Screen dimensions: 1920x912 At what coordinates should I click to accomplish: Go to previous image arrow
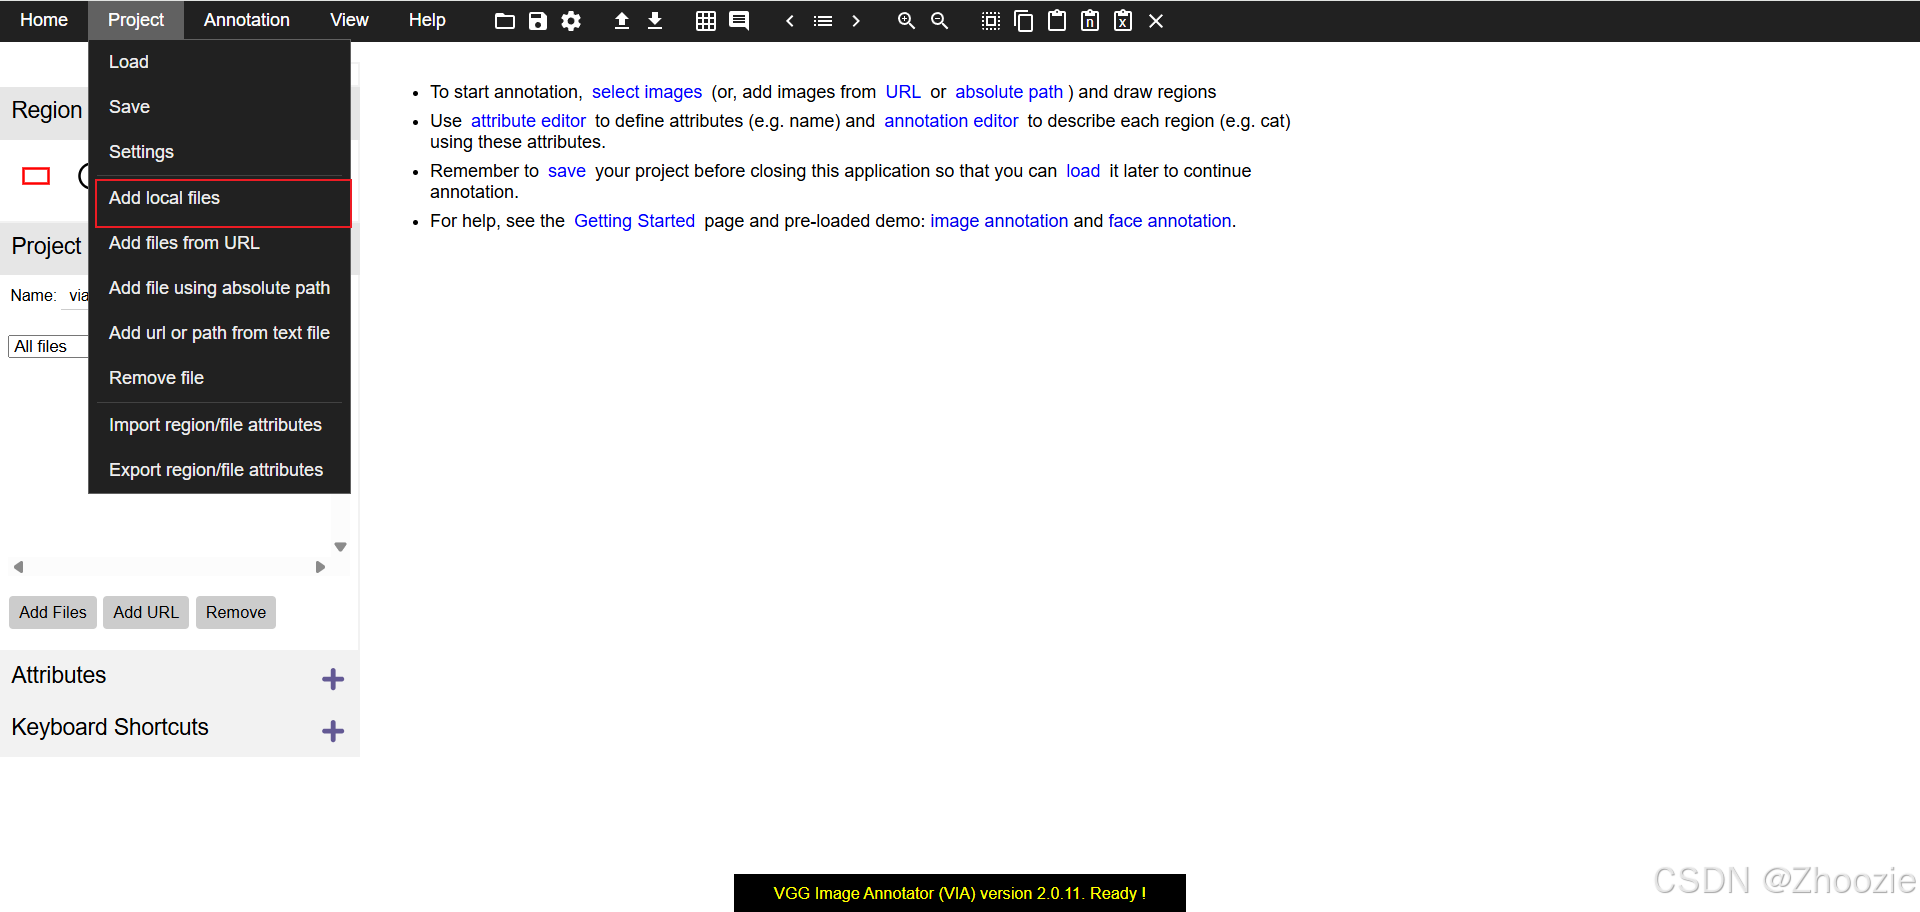[x=790, y=21]
